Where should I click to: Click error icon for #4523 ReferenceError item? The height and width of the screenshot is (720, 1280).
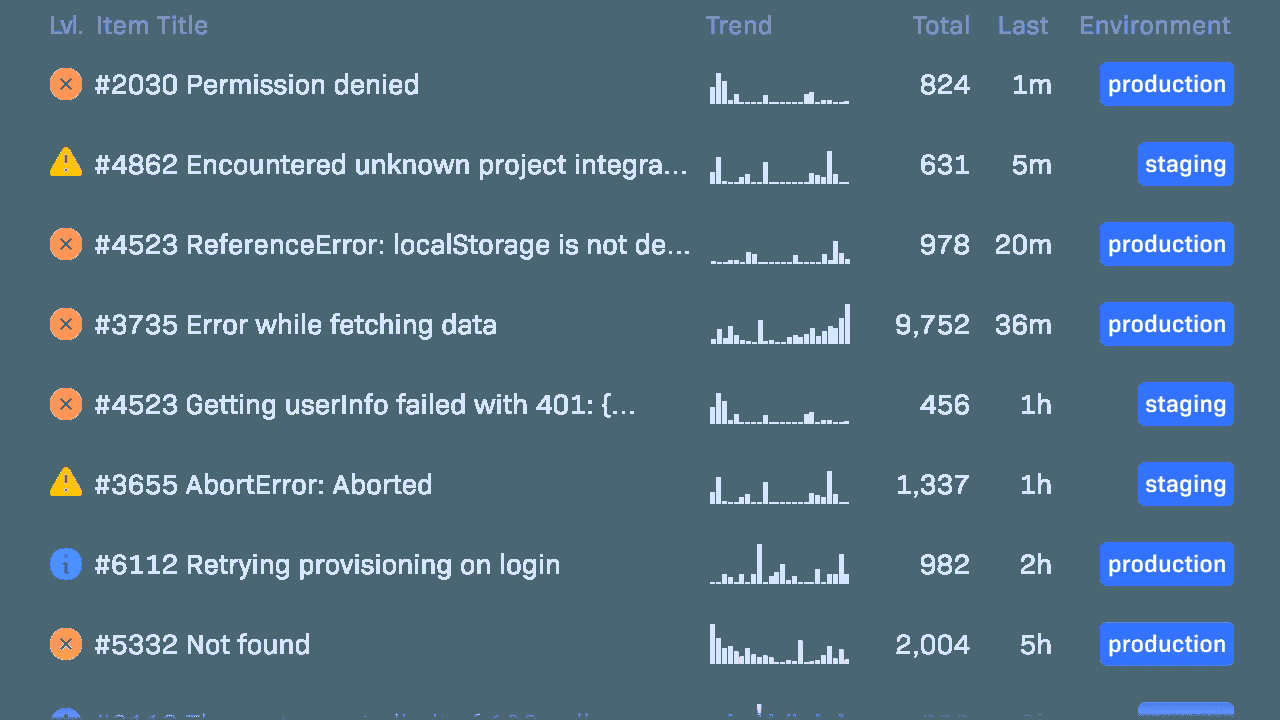[x=66, y=244]
